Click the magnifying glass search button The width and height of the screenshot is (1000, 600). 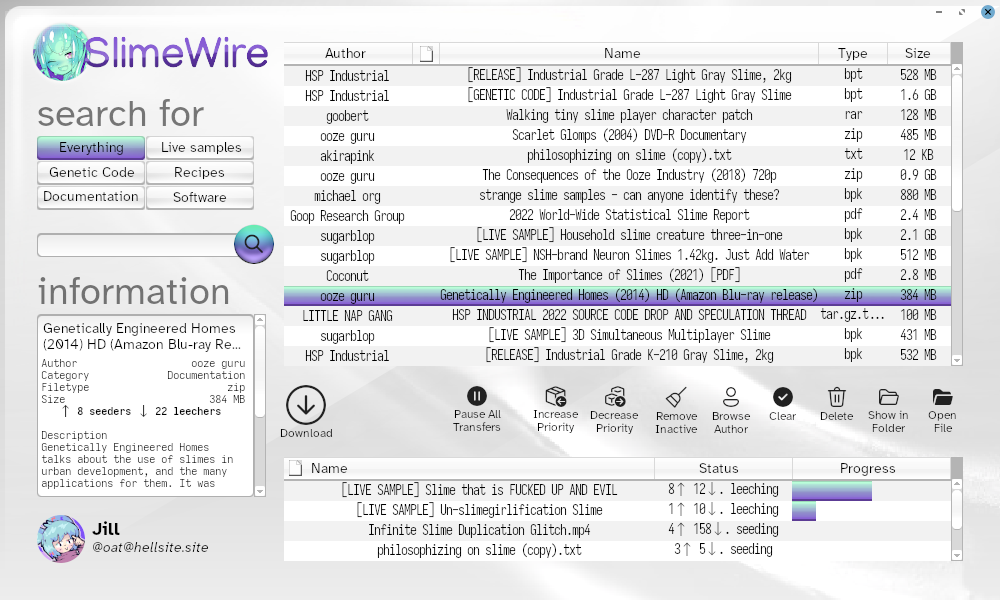click(x=253, y=243)
